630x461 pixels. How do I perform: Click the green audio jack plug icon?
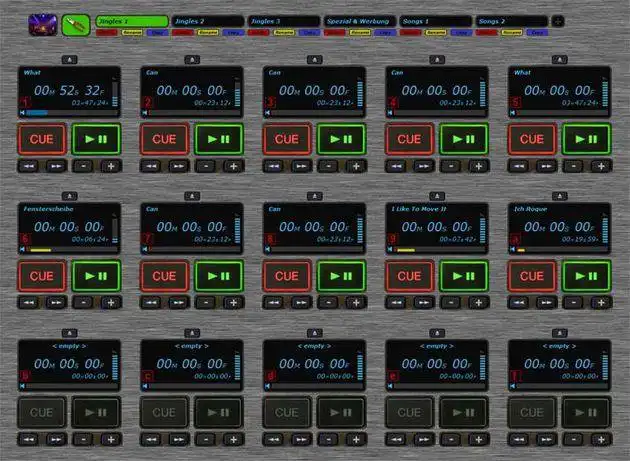click(76, 25)
